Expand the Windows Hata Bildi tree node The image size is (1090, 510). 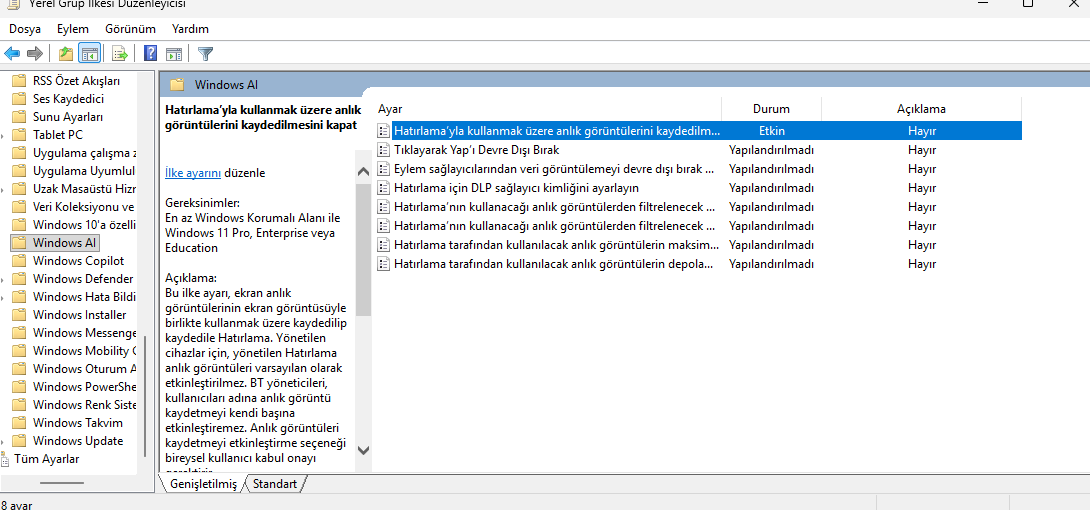pyautogui.click(x=3, y=297)
